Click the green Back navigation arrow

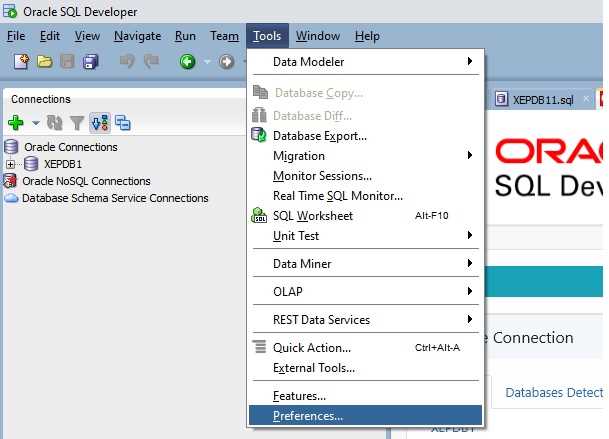[187, 61]
